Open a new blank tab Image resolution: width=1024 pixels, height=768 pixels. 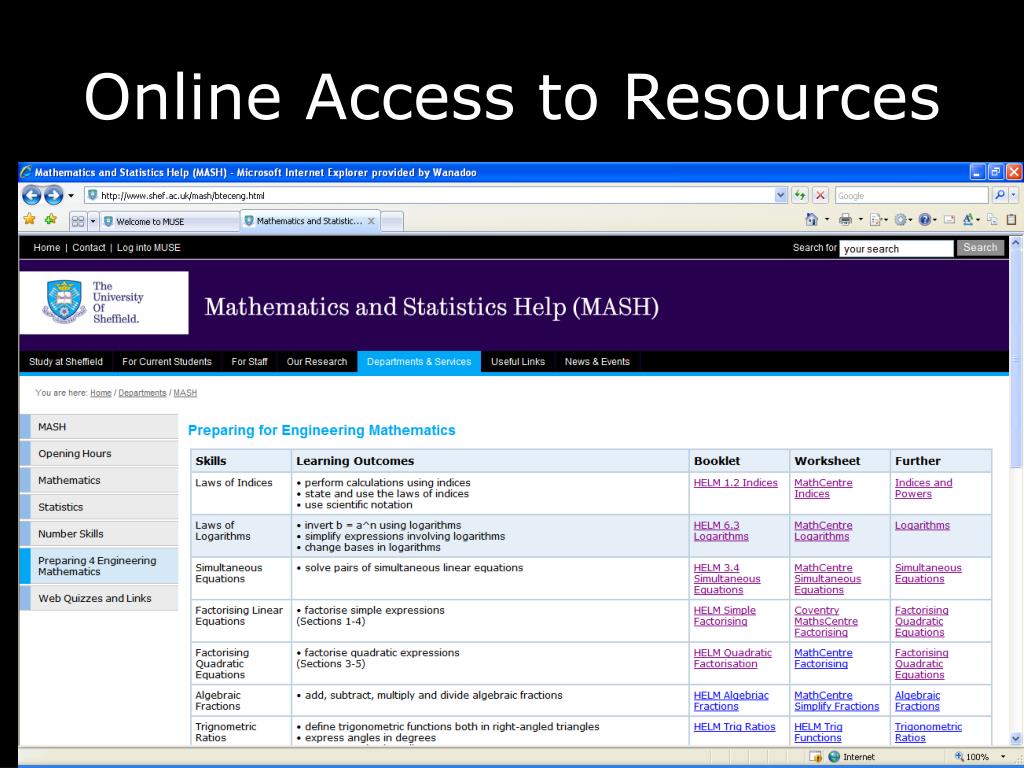(x=392, y=221)
